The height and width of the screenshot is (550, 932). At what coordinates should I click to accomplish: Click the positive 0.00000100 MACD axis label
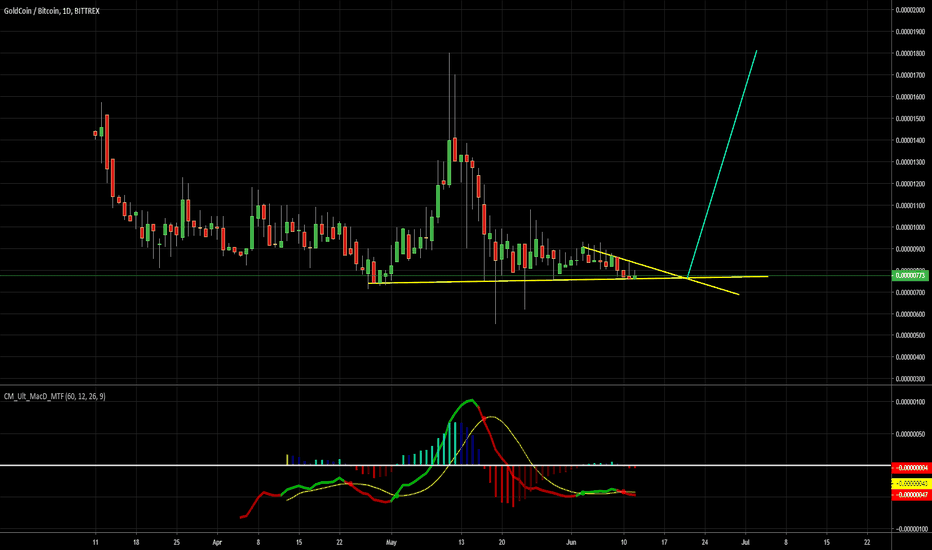(910, 402)
